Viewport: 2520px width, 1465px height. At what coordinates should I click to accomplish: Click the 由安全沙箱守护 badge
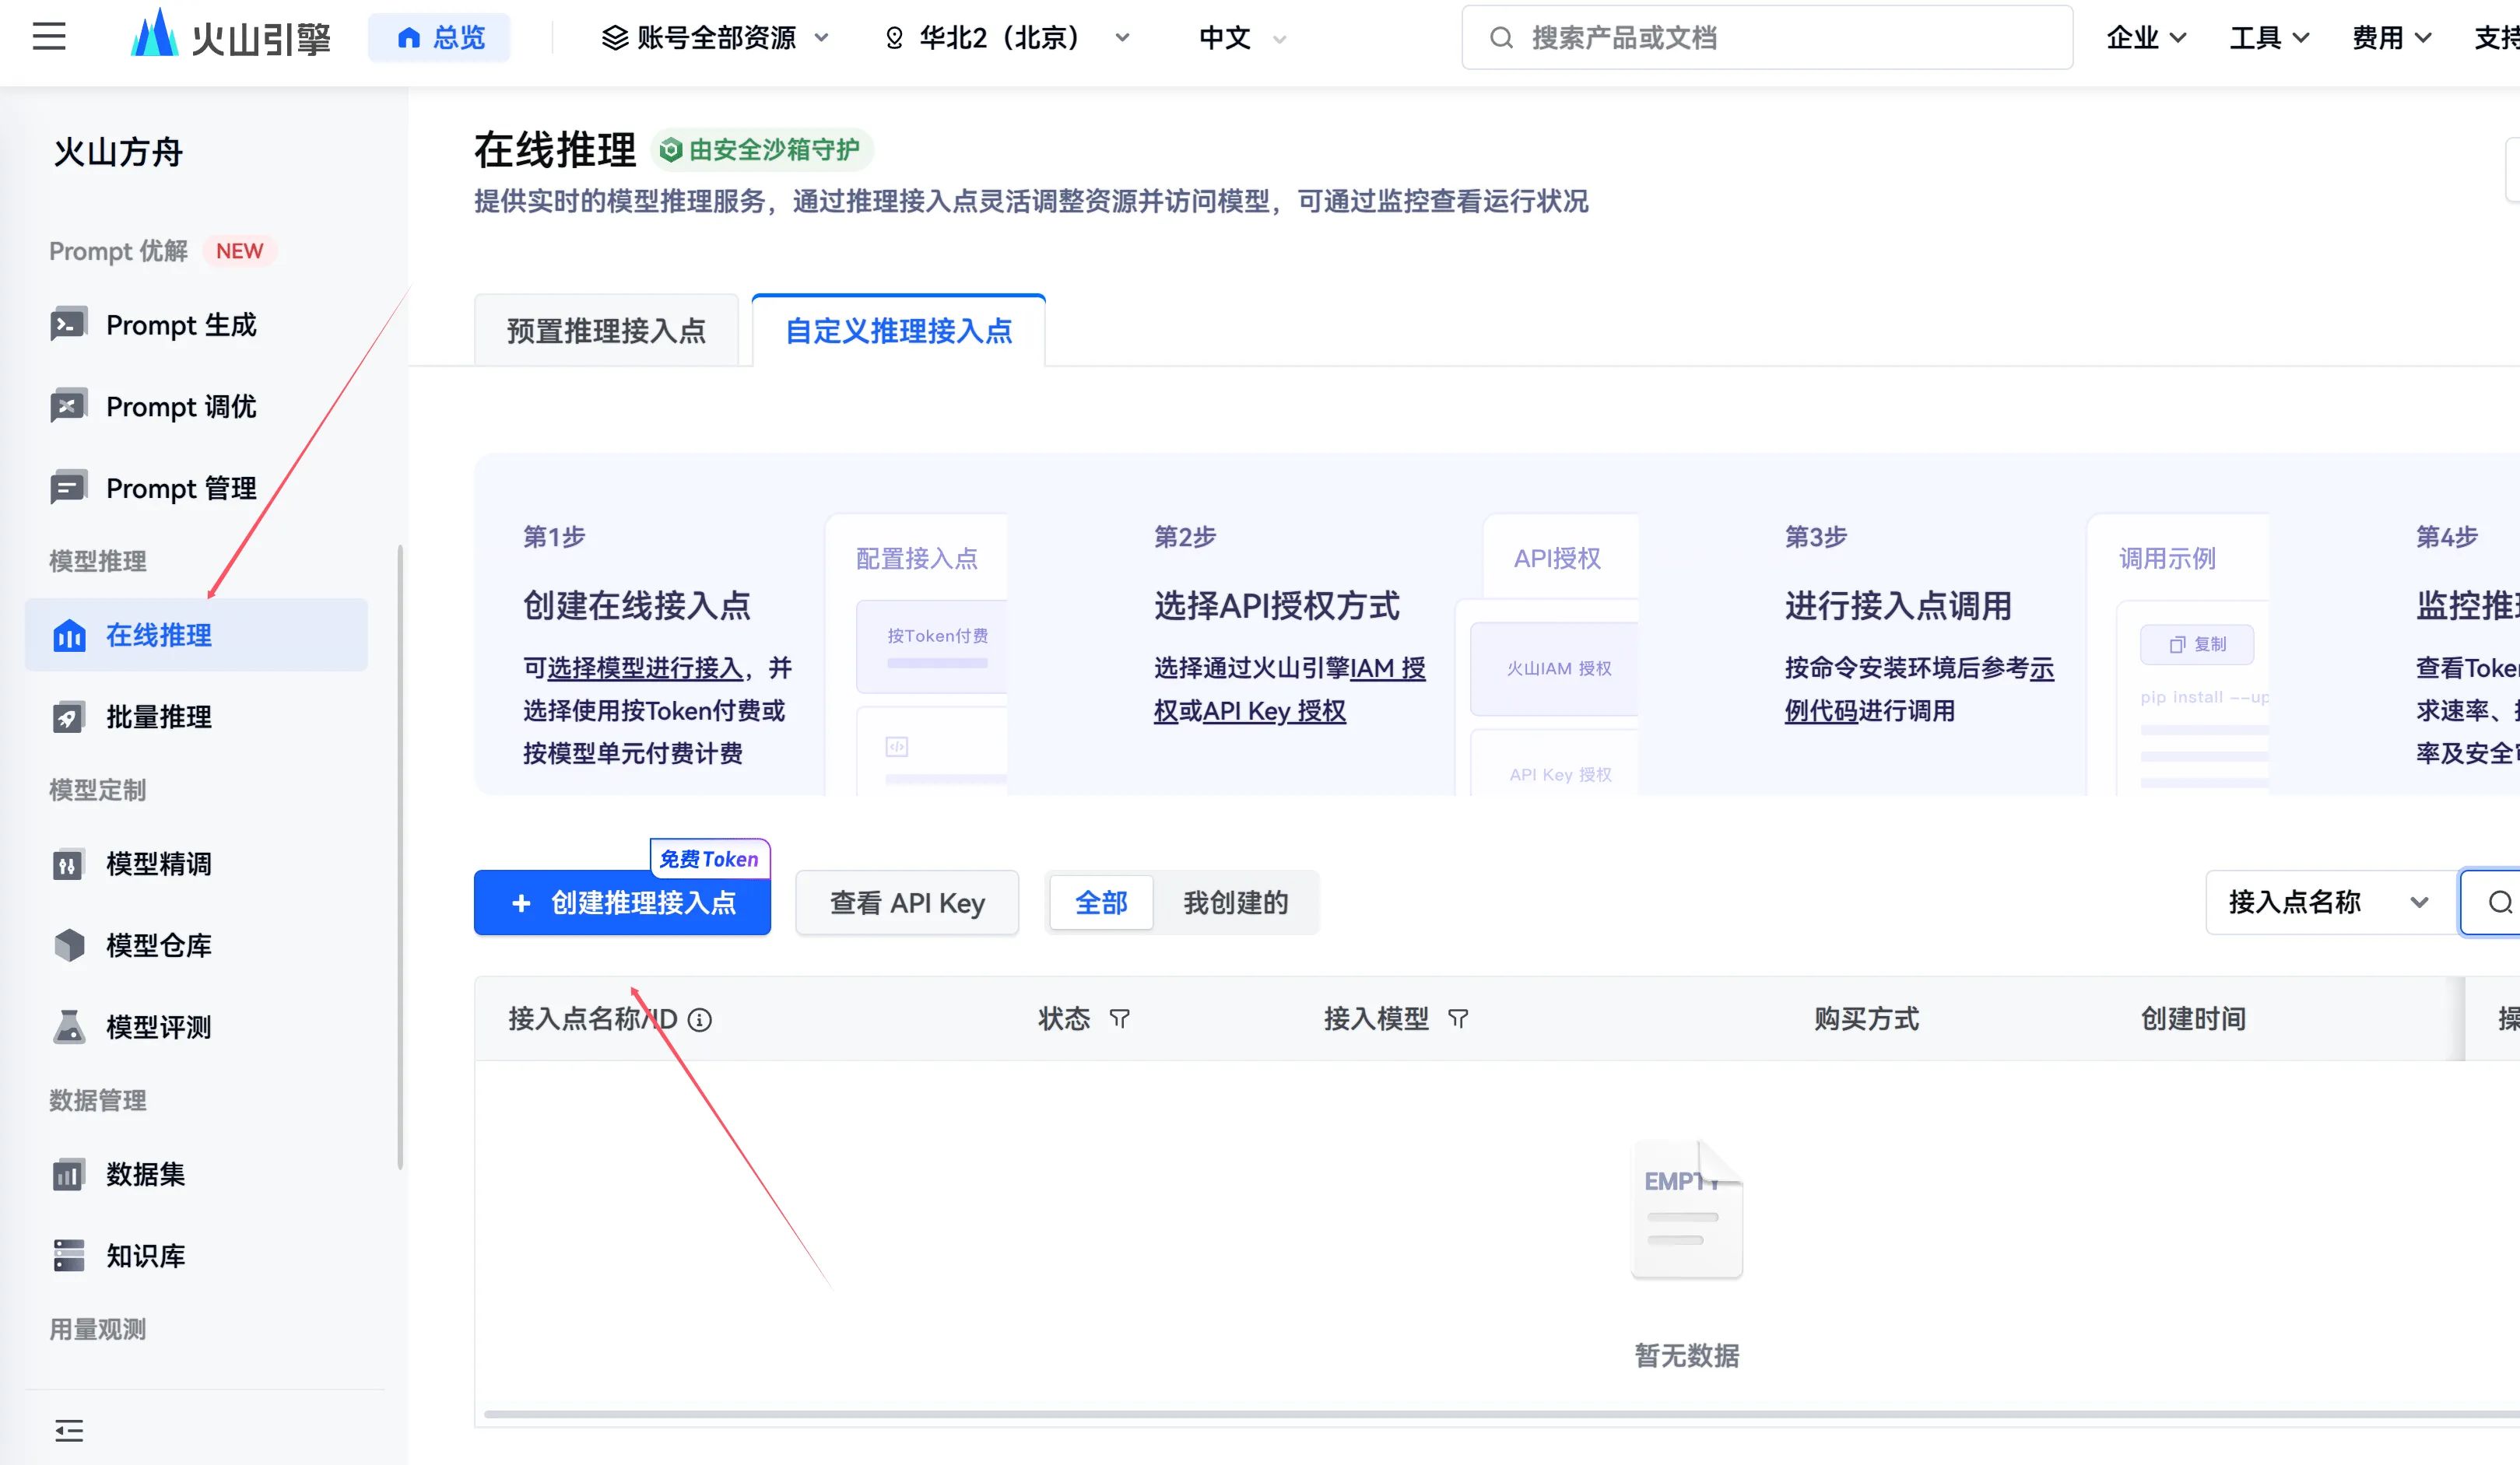762,150
